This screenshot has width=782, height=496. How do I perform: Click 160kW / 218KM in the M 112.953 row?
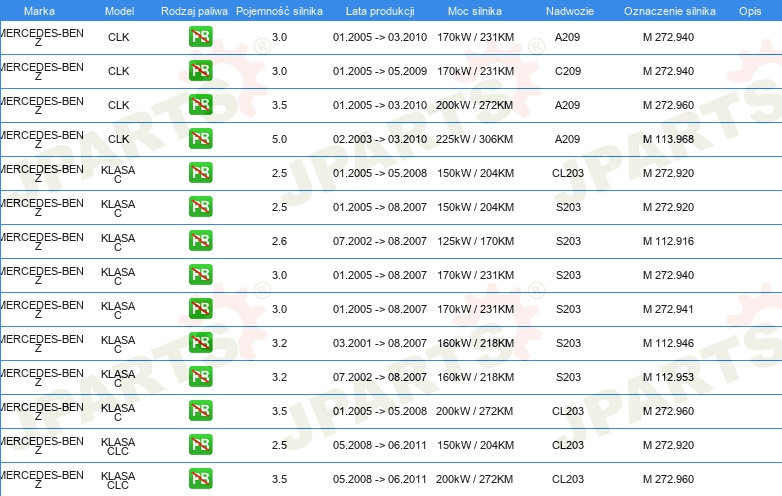coord(475,377)
